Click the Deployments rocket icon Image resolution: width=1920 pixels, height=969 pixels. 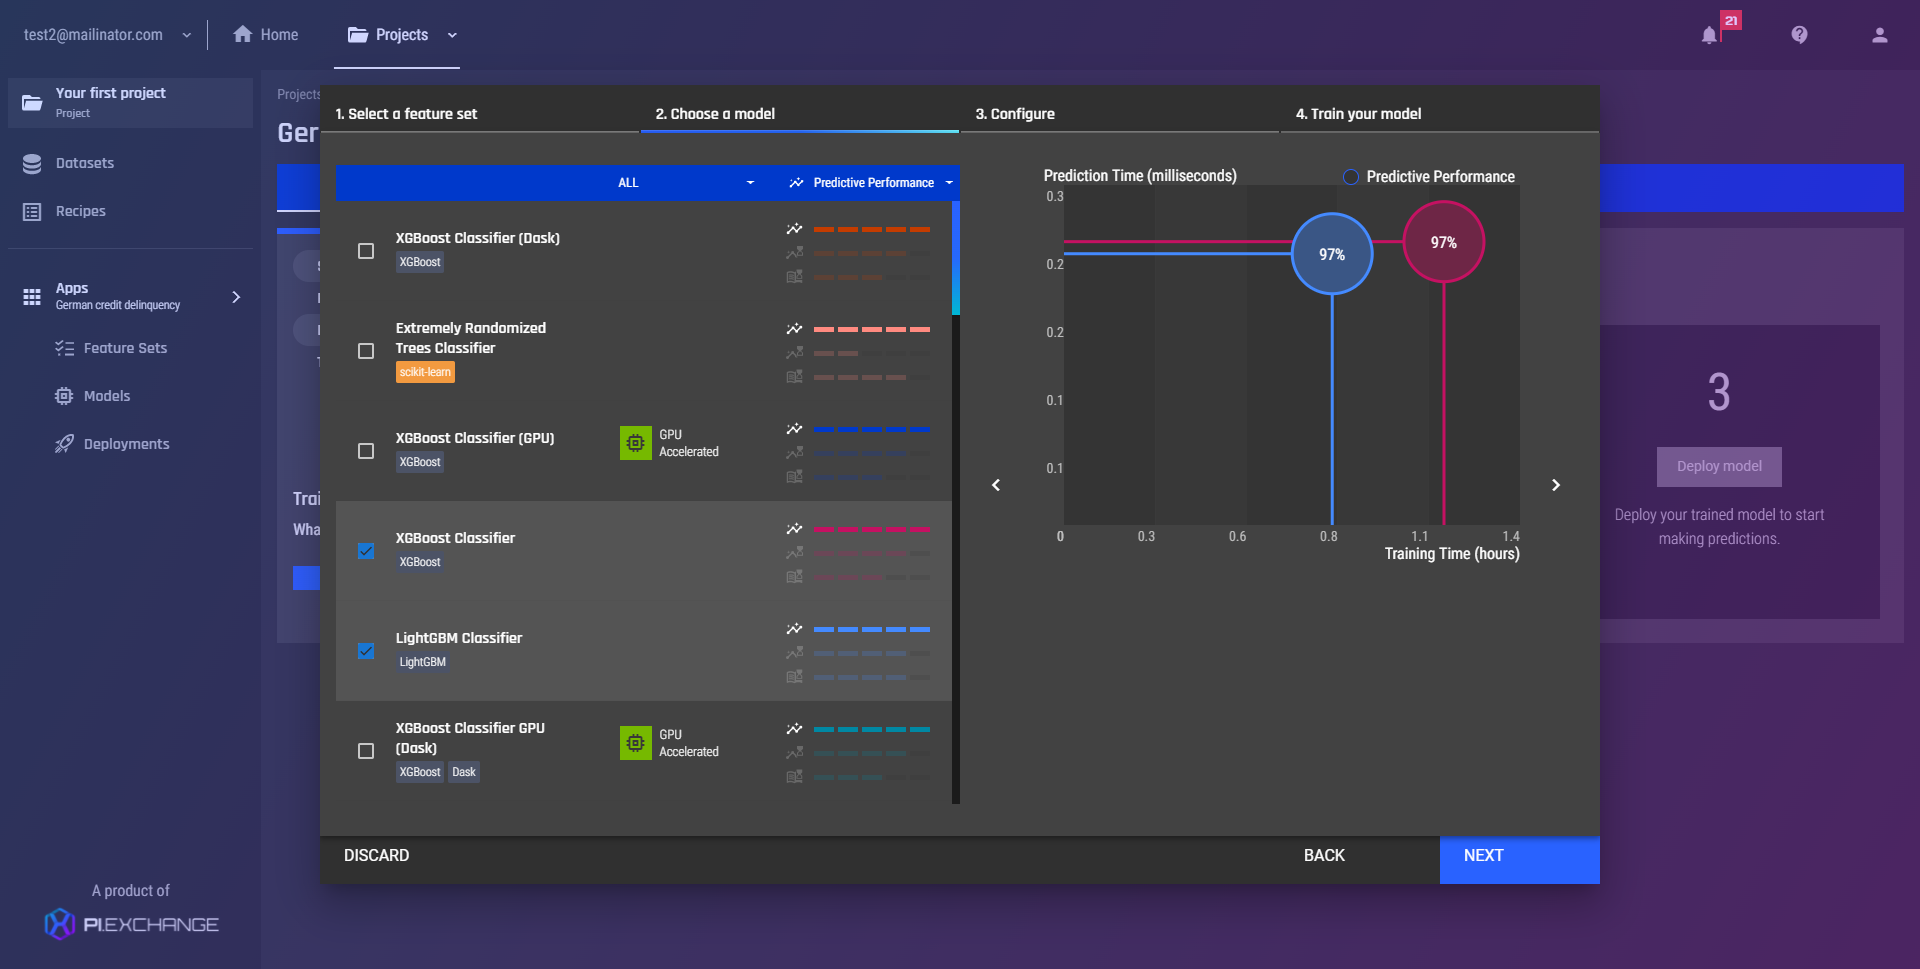click(64, 444)
